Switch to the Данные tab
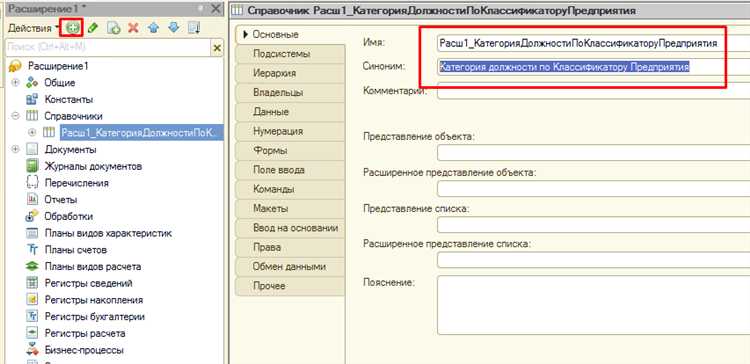Image resolution: width=750 pixels, height=364 pixels. 290,112
